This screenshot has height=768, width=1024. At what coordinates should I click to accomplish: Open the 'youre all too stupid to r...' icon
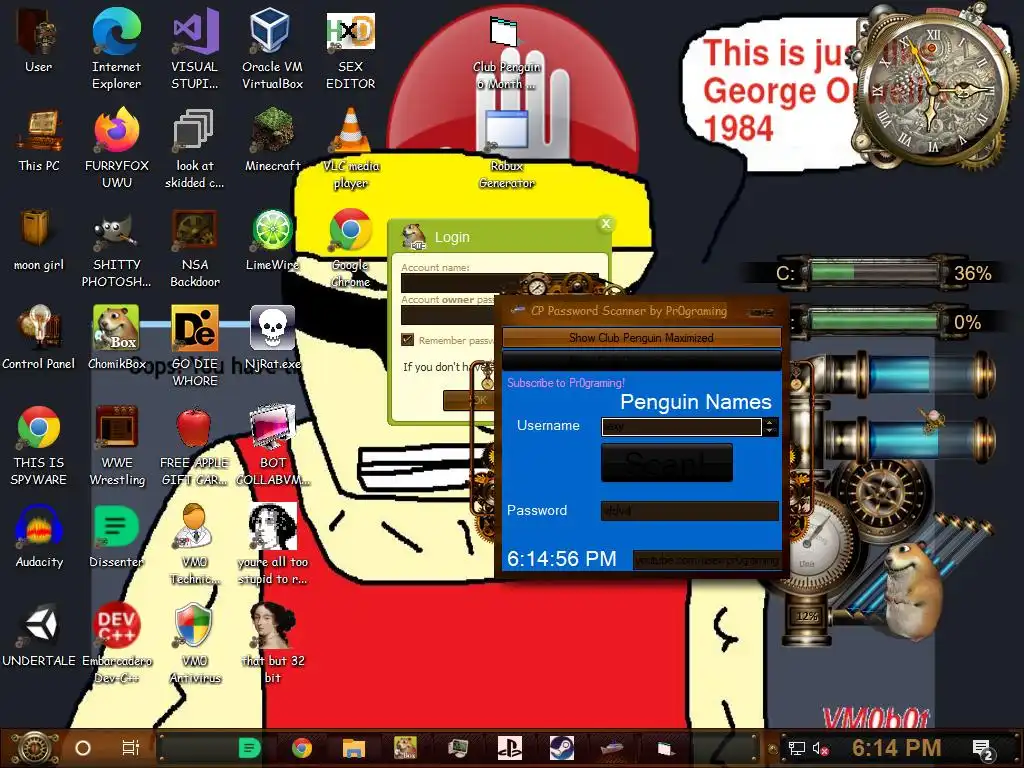tap(272, 544)
